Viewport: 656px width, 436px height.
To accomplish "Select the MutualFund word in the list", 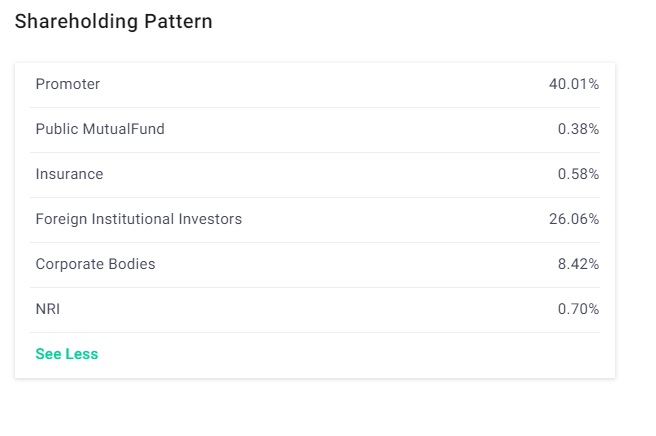I will coord(123,129).
